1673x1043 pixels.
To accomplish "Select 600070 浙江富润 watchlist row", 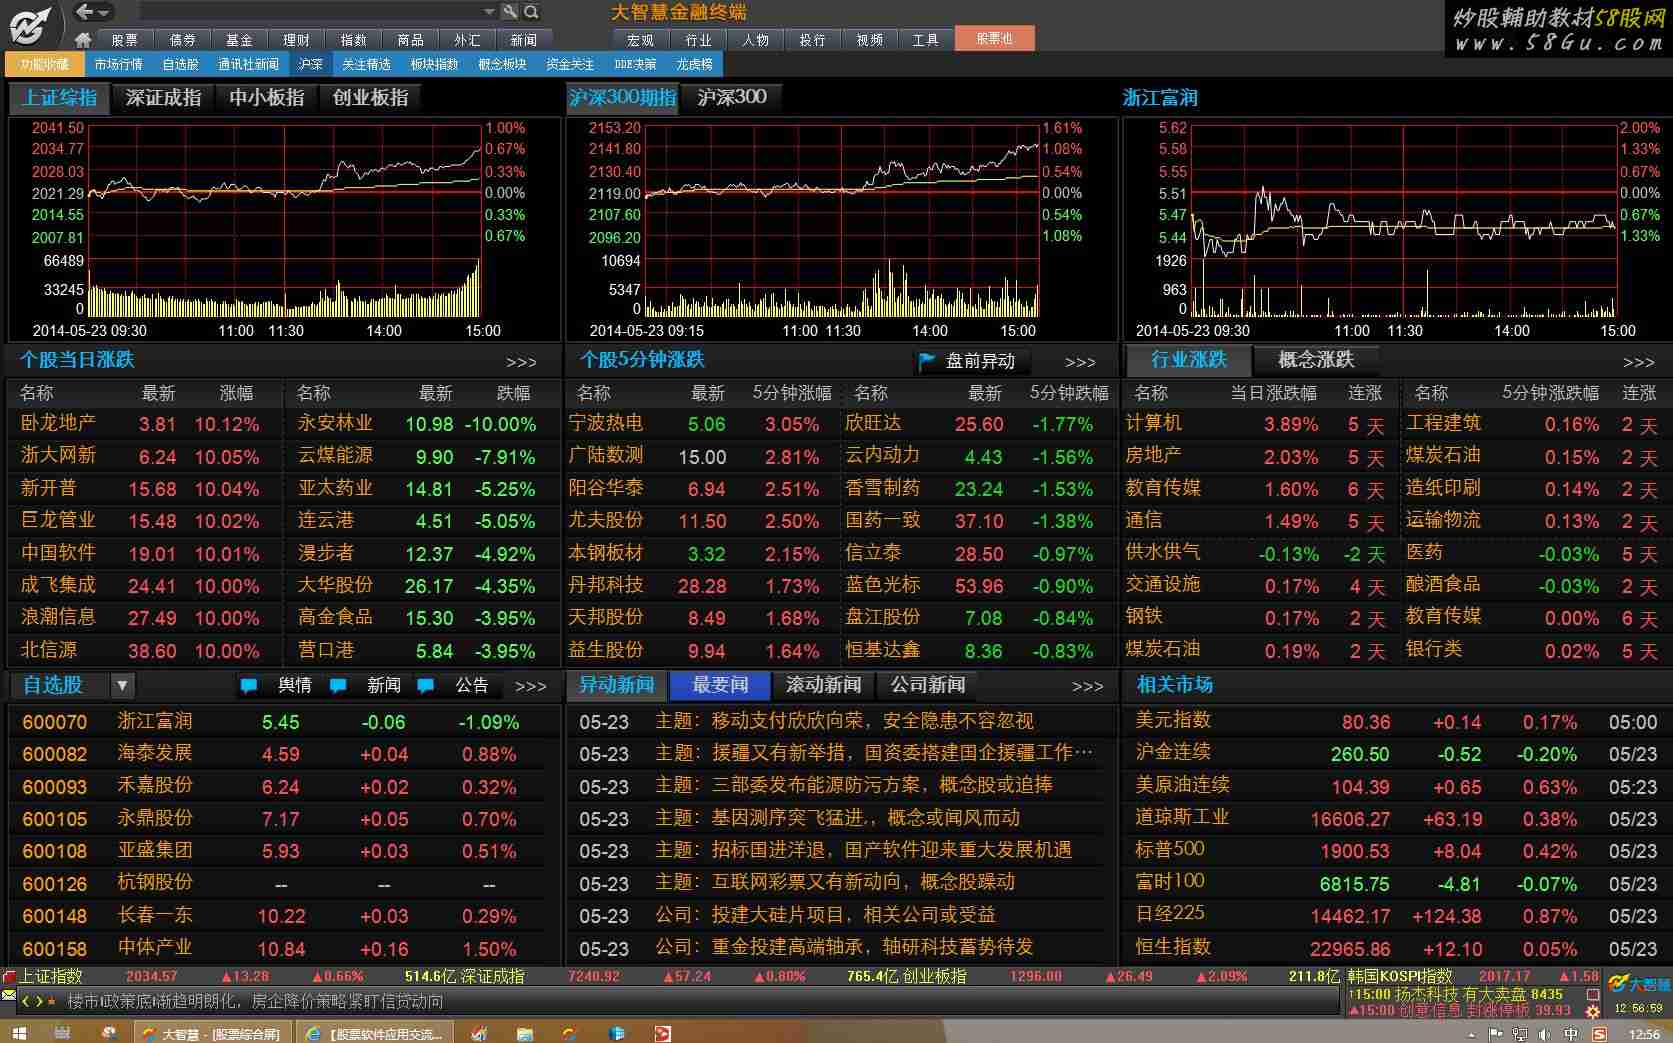I will (x=283, y=722).
